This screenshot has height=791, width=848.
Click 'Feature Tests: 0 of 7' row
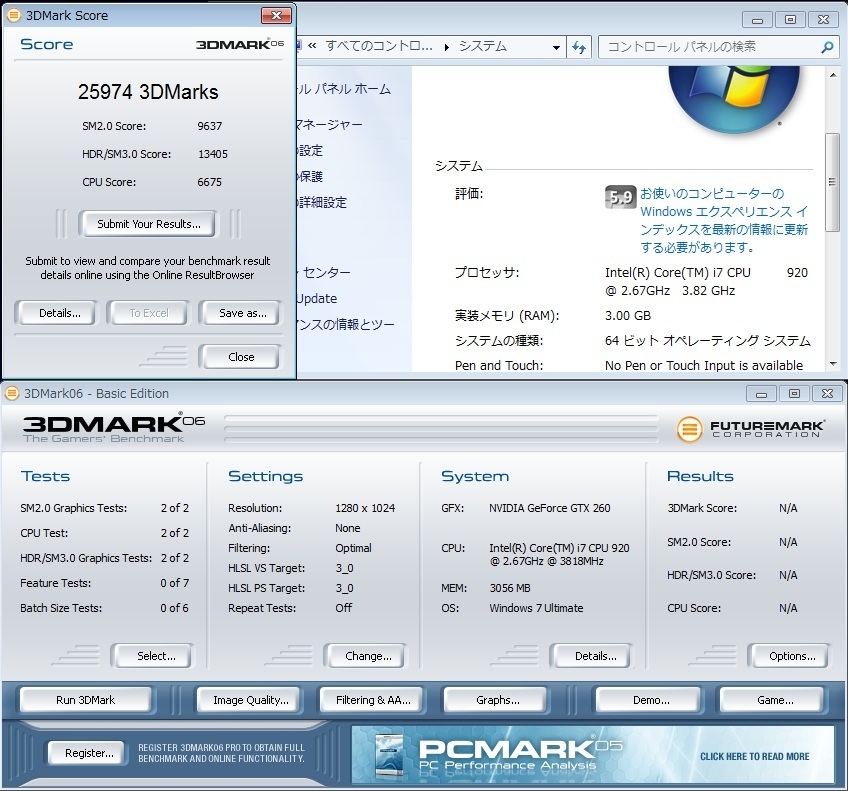click(104, 583)
